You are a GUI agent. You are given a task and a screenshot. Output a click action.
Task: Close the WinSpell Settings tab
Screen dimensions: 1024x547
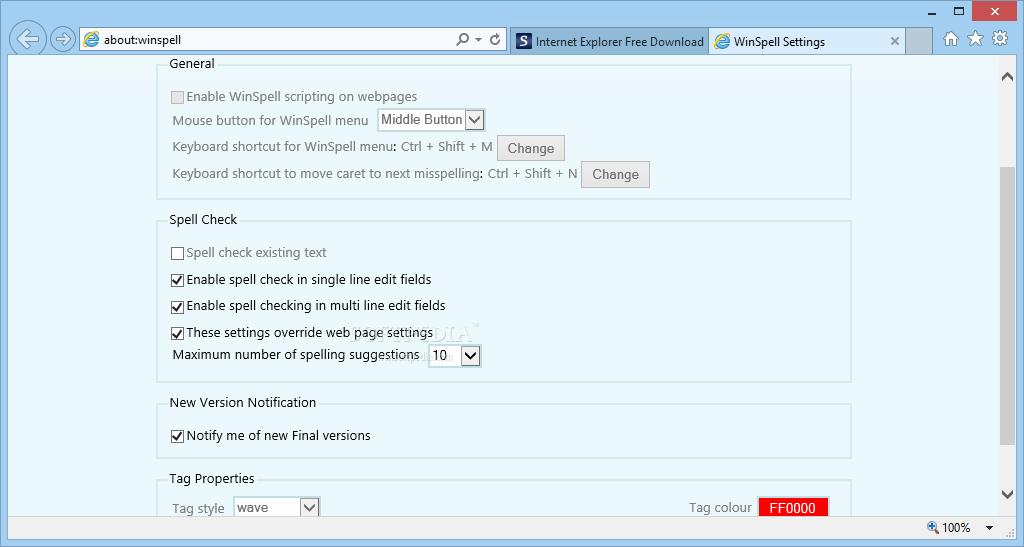pos(895,42)
